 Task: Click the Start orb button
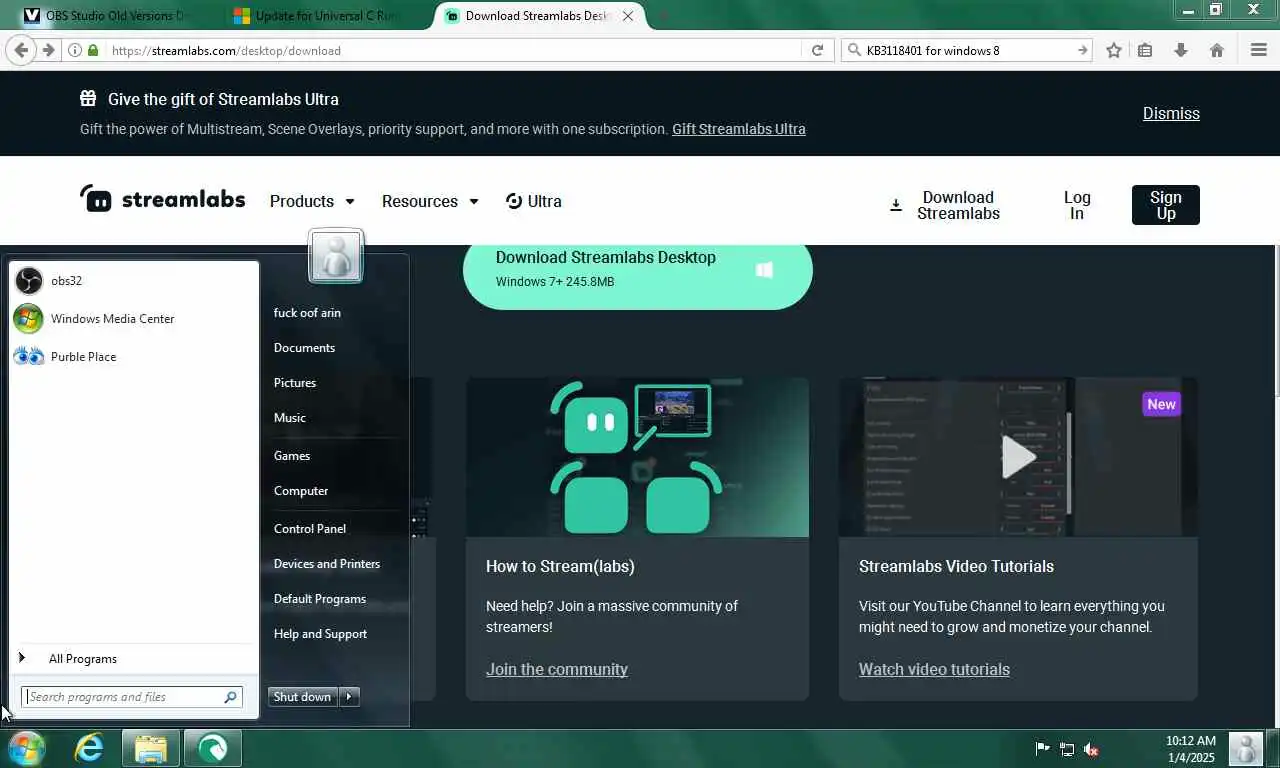pyautogui.click(x=26, y=748)
